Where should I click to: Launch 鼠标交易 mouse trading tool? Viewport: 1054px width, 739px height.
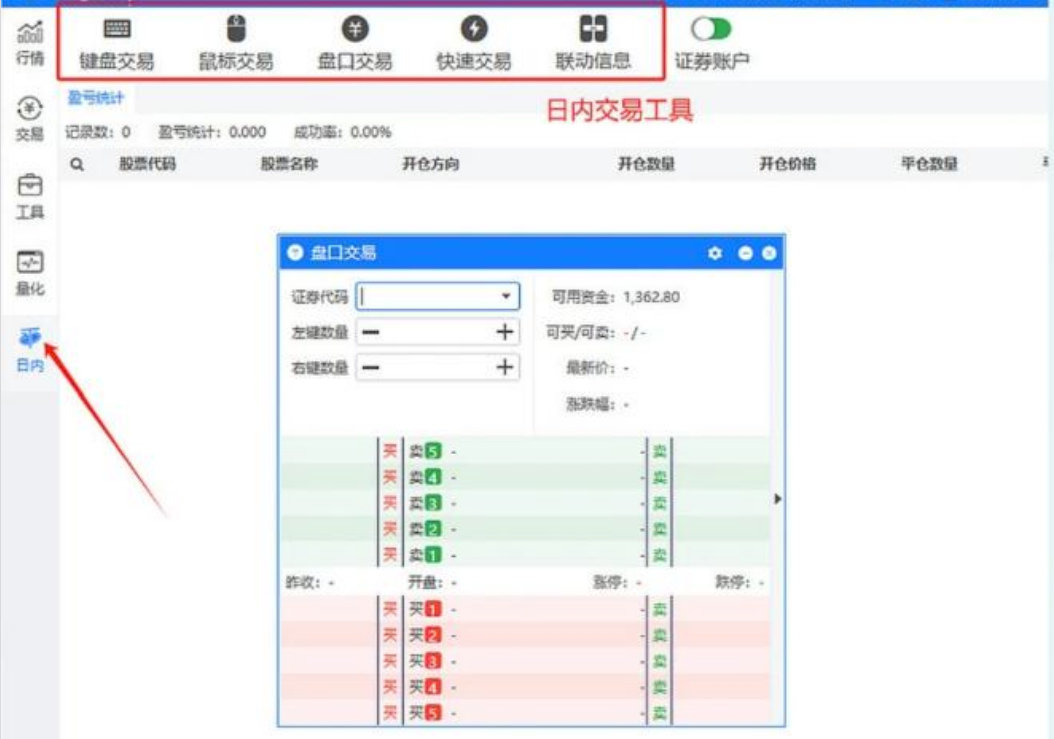tap(236, 43)
